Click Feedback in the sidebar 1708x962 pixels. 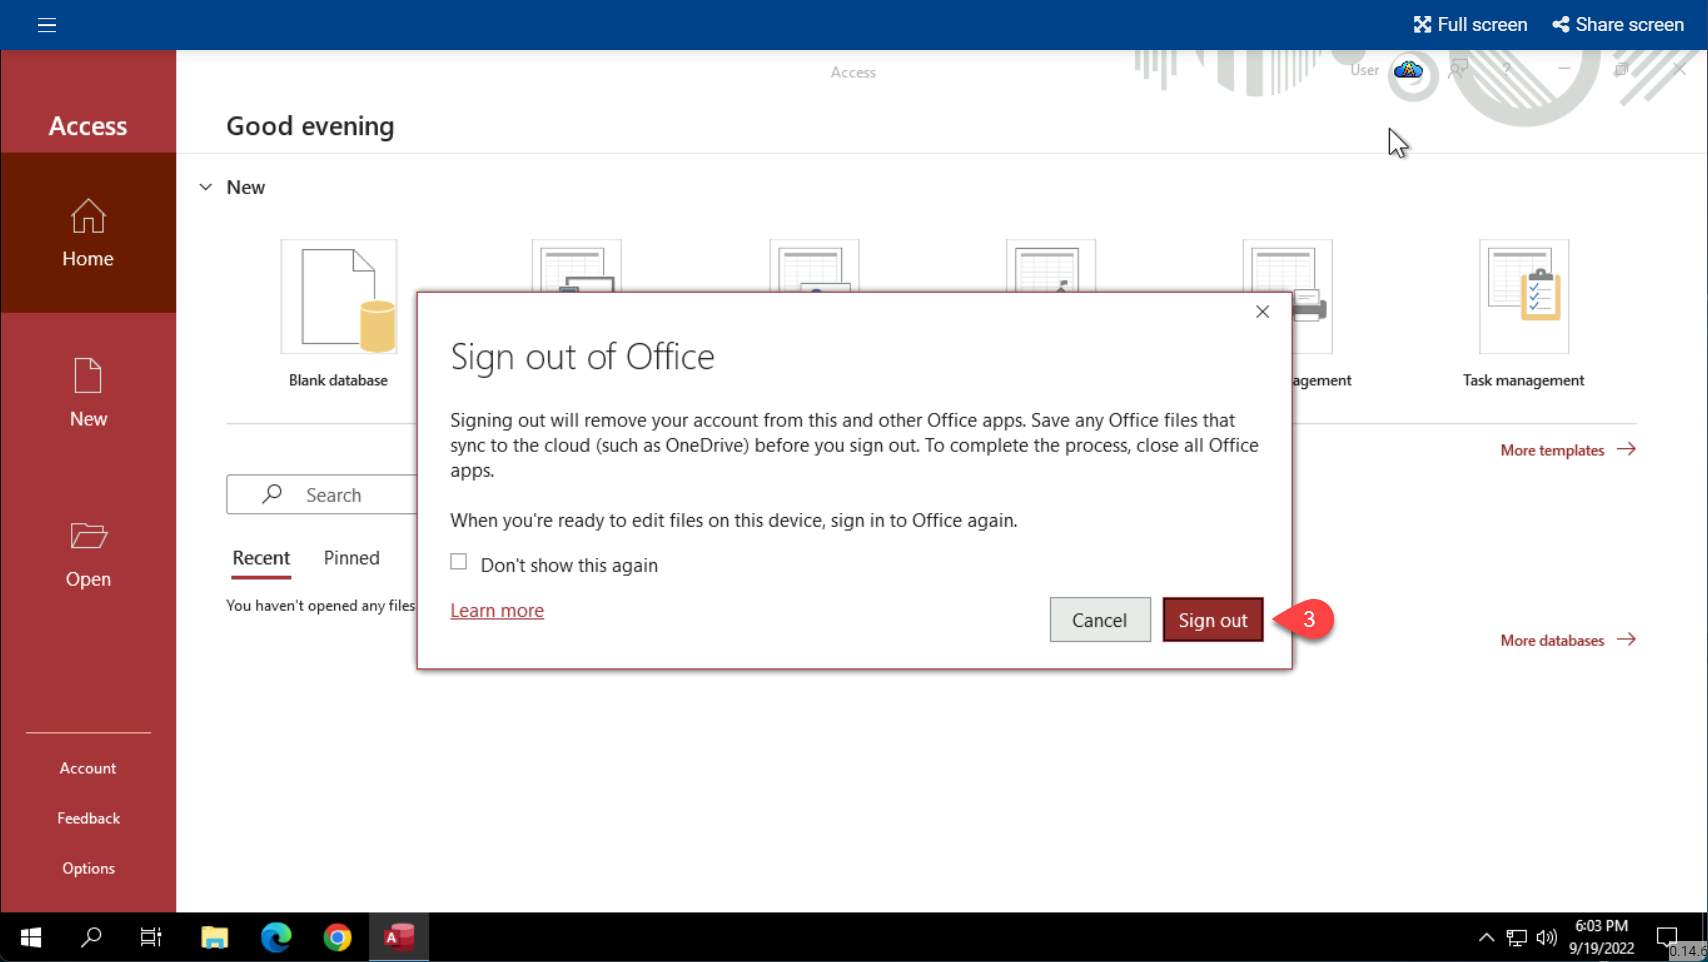88,818
